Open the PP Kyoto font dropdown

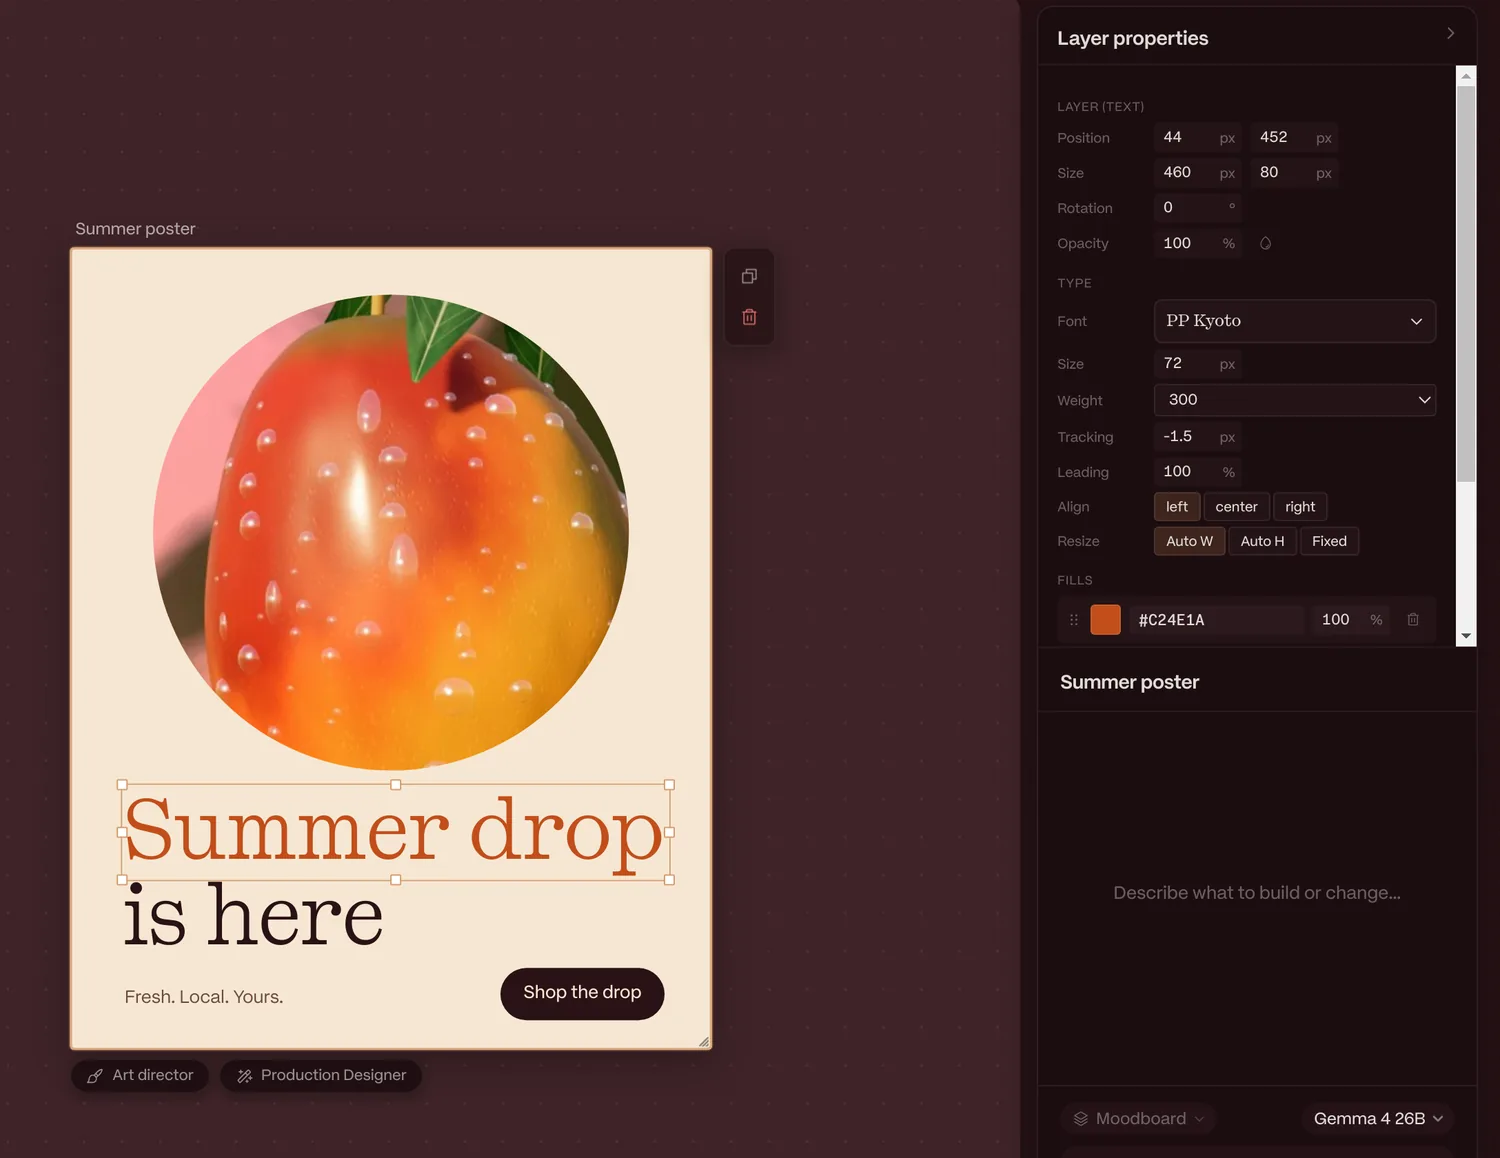(1295, 321)
